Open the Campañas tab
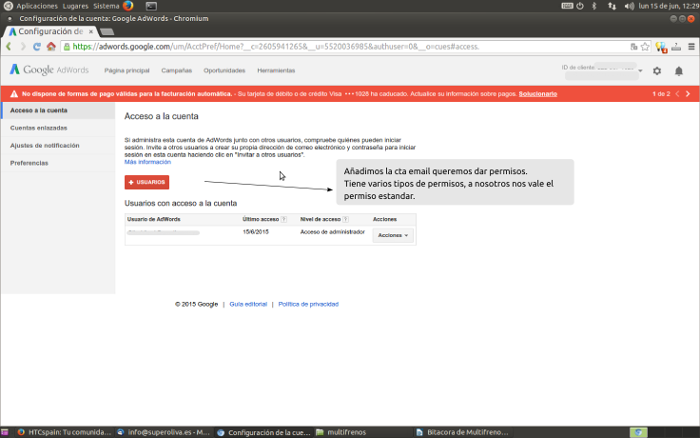The width and height of the screenshot is (700, 438). pyautogui.click(x=176, y=71)
